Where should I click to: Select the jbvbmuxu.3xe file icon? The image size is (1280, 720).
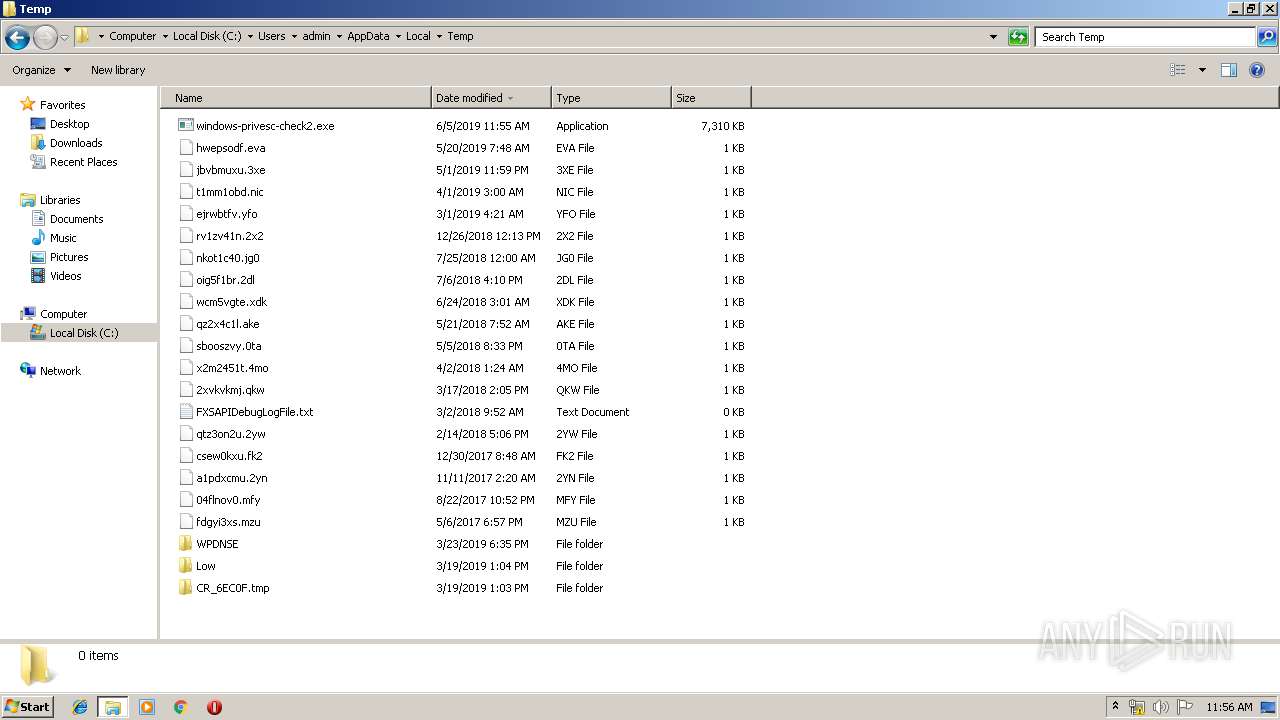click(x=185, y=170)
